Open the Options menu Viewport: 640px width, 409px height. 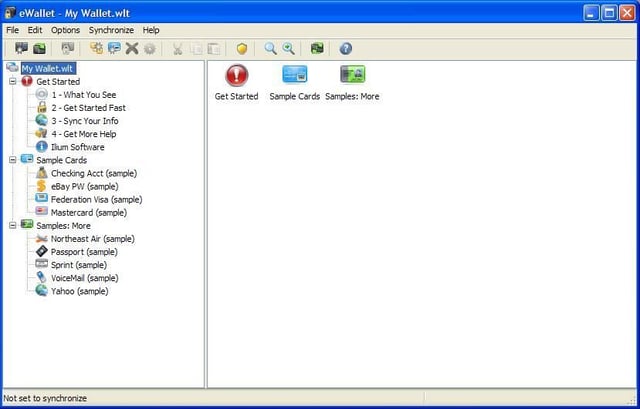click(65, 30)
